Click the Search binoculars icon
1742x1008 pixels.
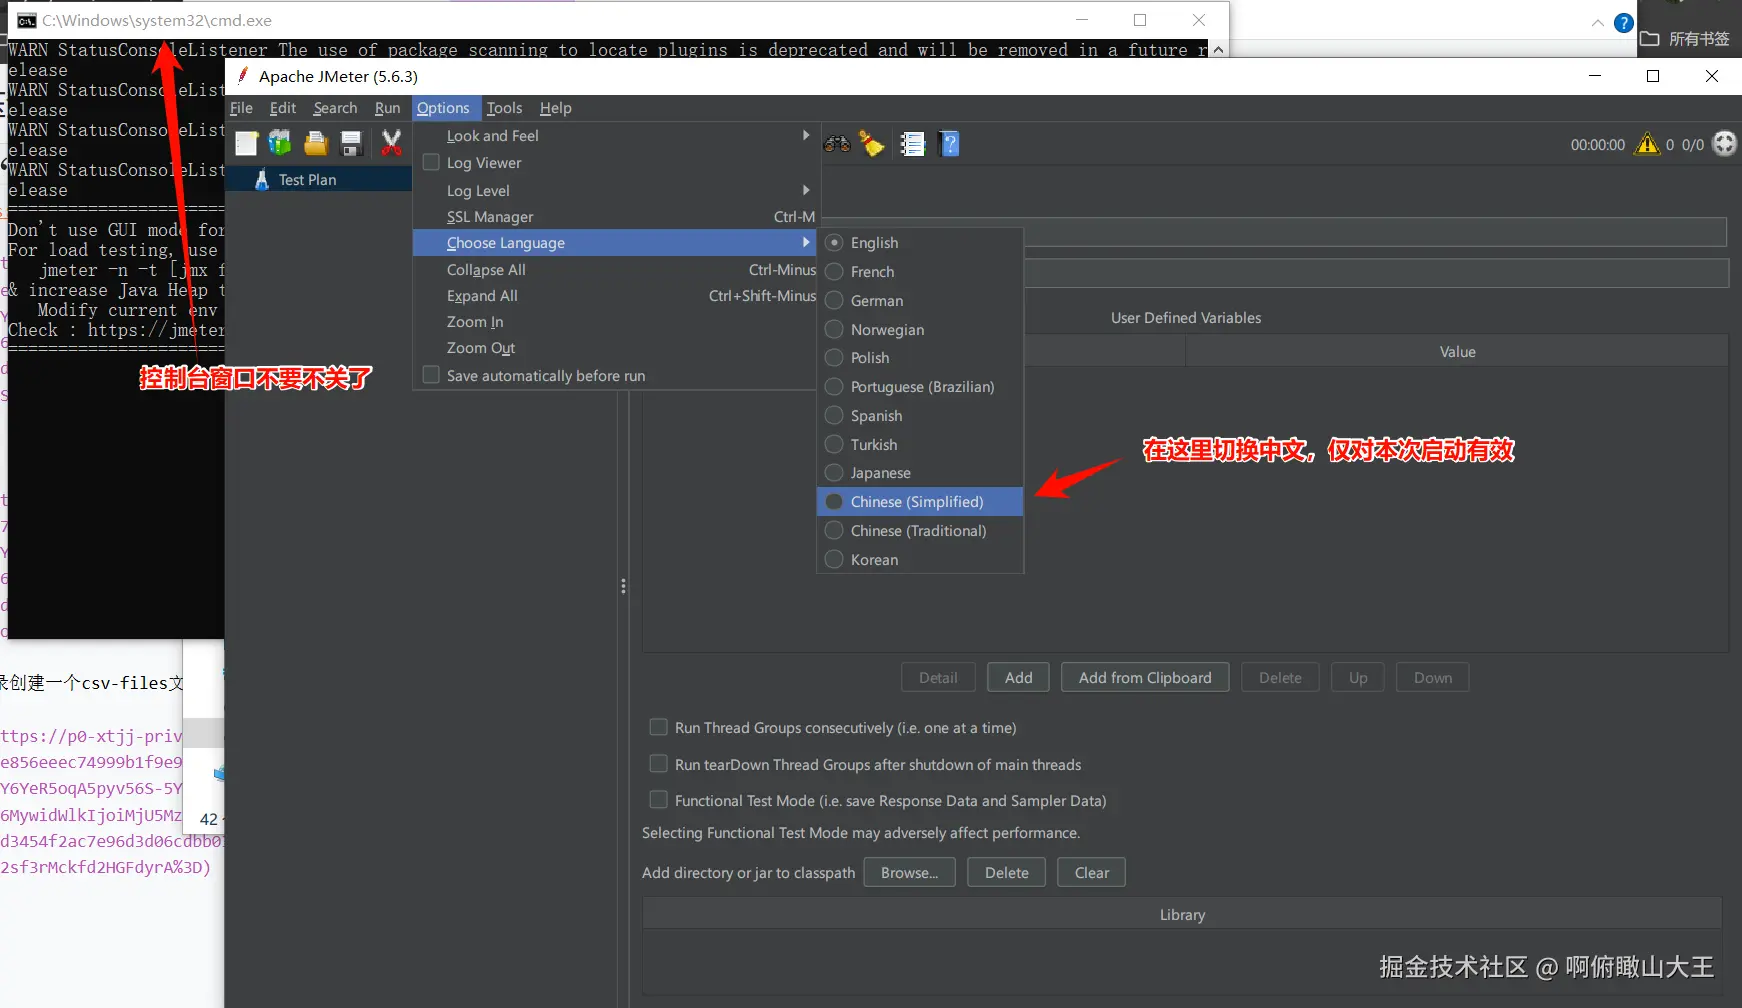pos(837,144)
